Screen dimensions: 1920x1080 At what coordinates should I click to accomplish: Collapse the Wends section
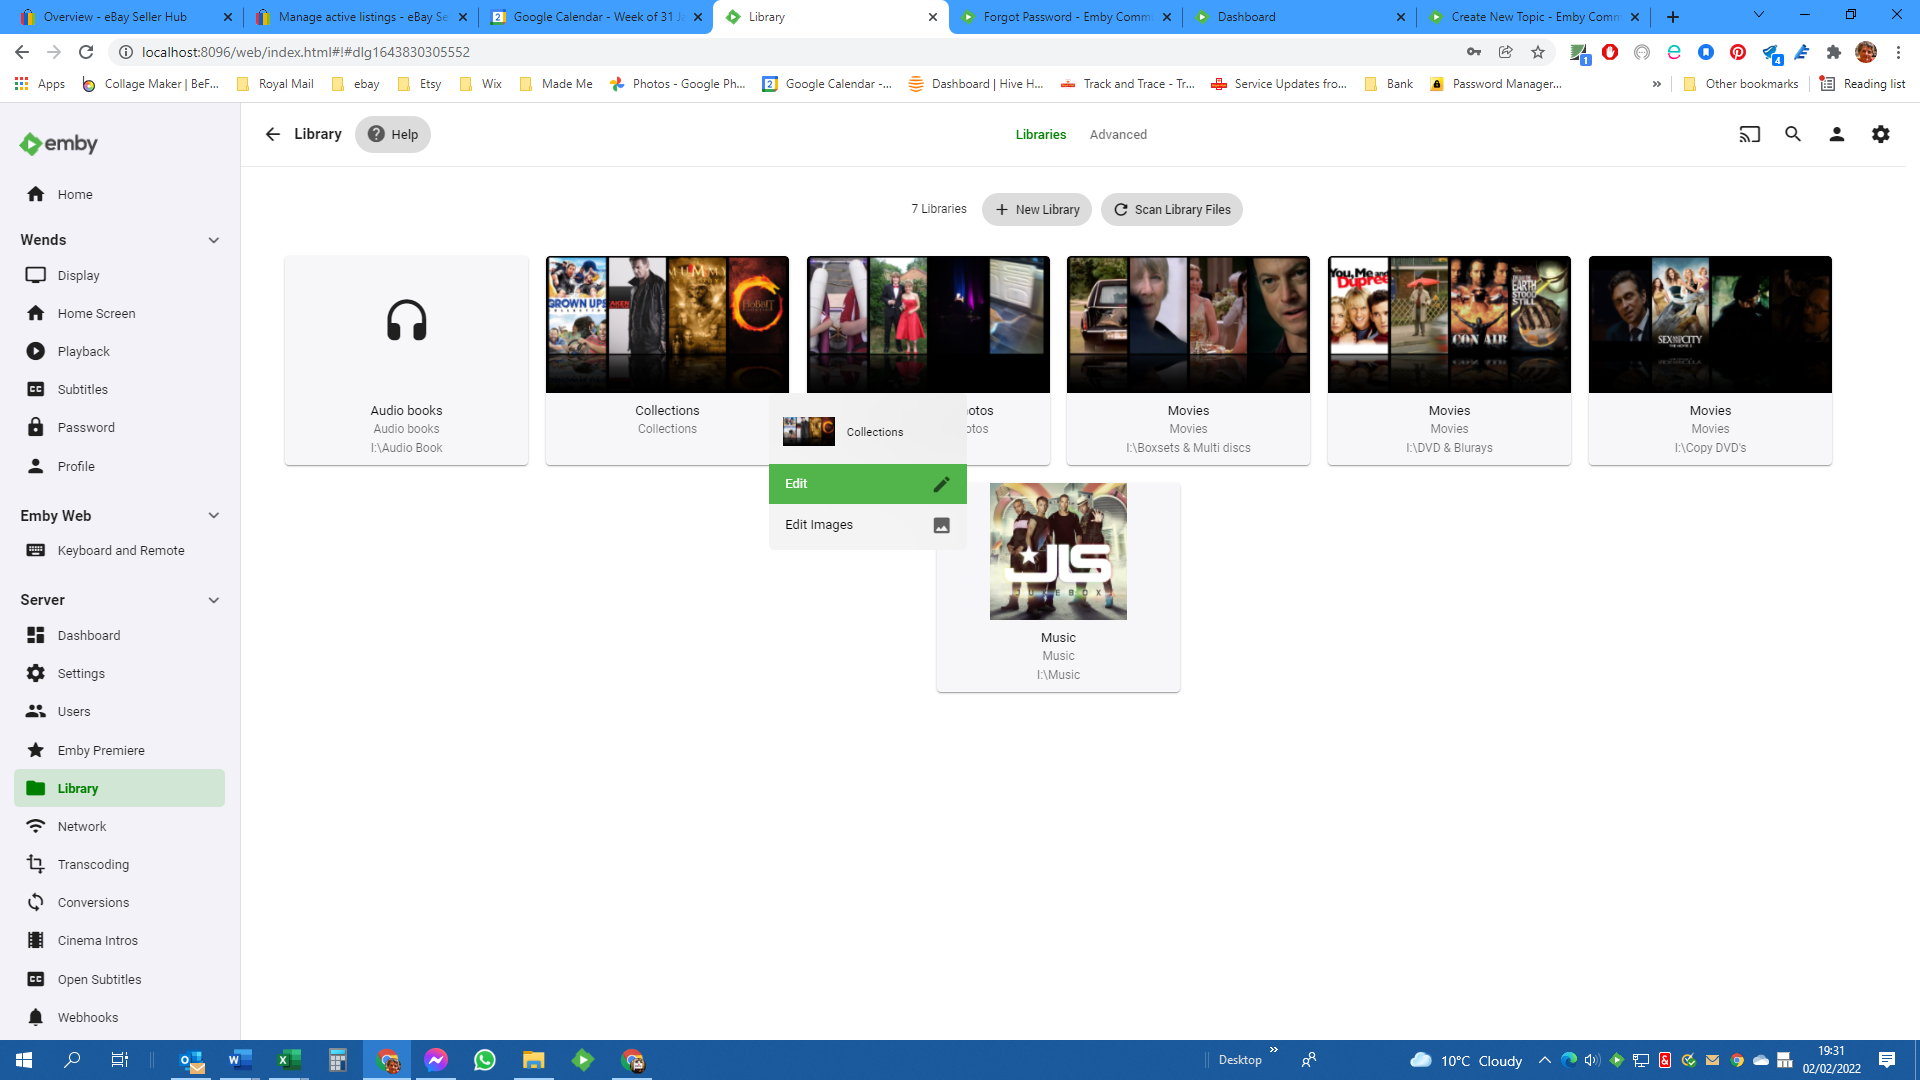(213, 240)
